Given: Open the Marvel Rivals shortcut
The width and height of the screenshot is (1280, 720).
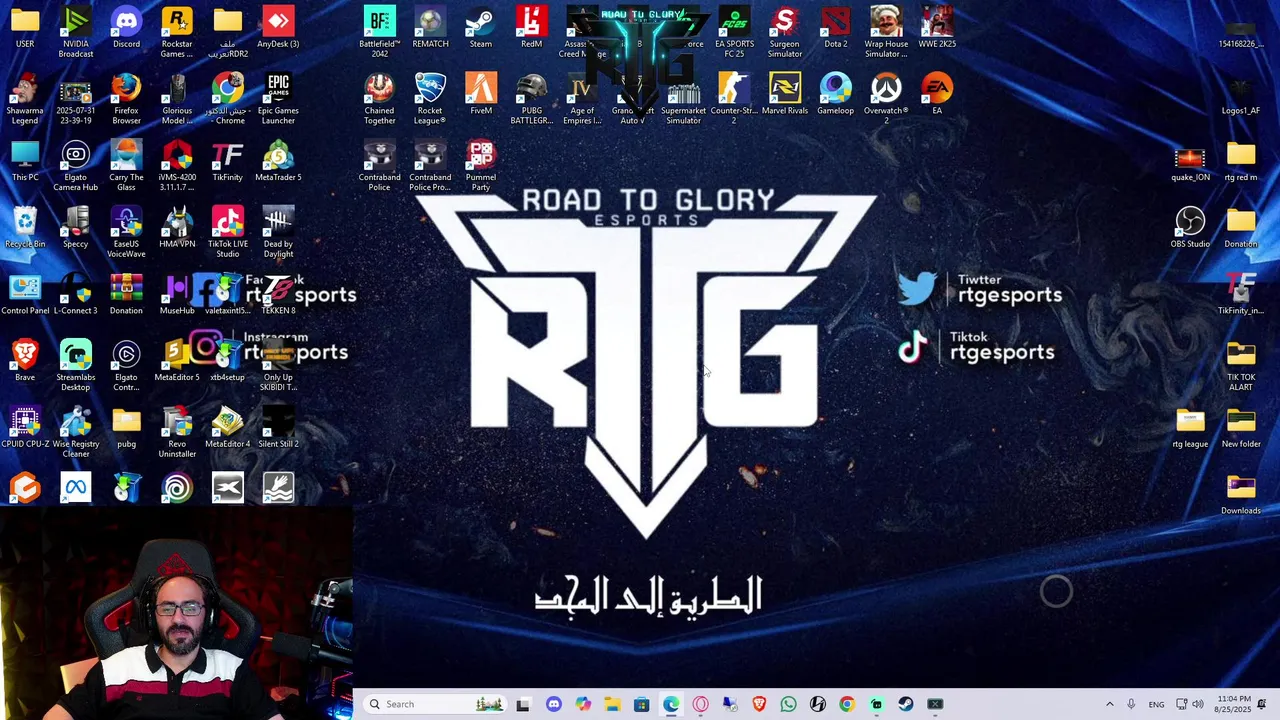Looking at the screenshot, I should (x=785, y=94).
